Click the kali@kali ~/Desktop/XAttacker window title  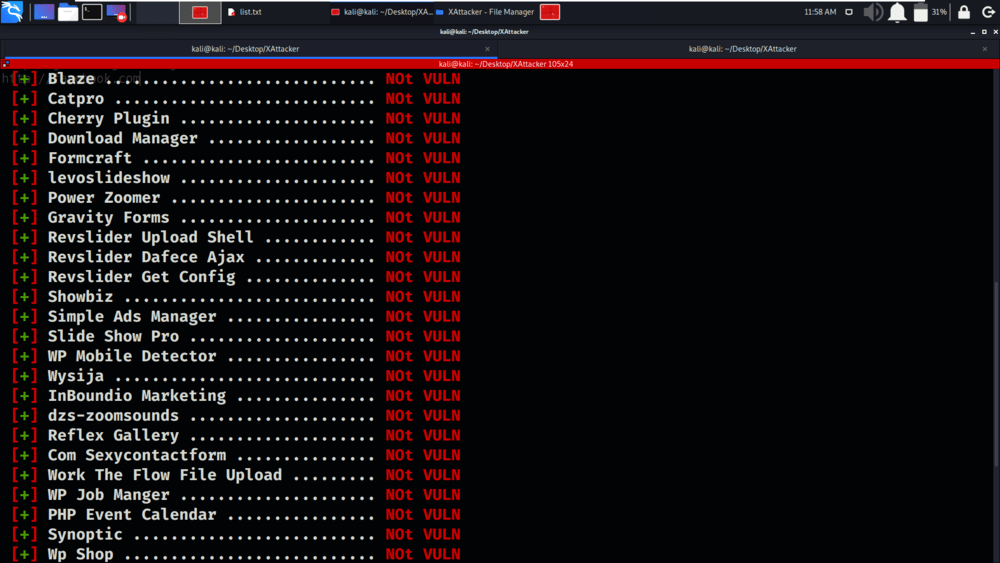point(484,31)
